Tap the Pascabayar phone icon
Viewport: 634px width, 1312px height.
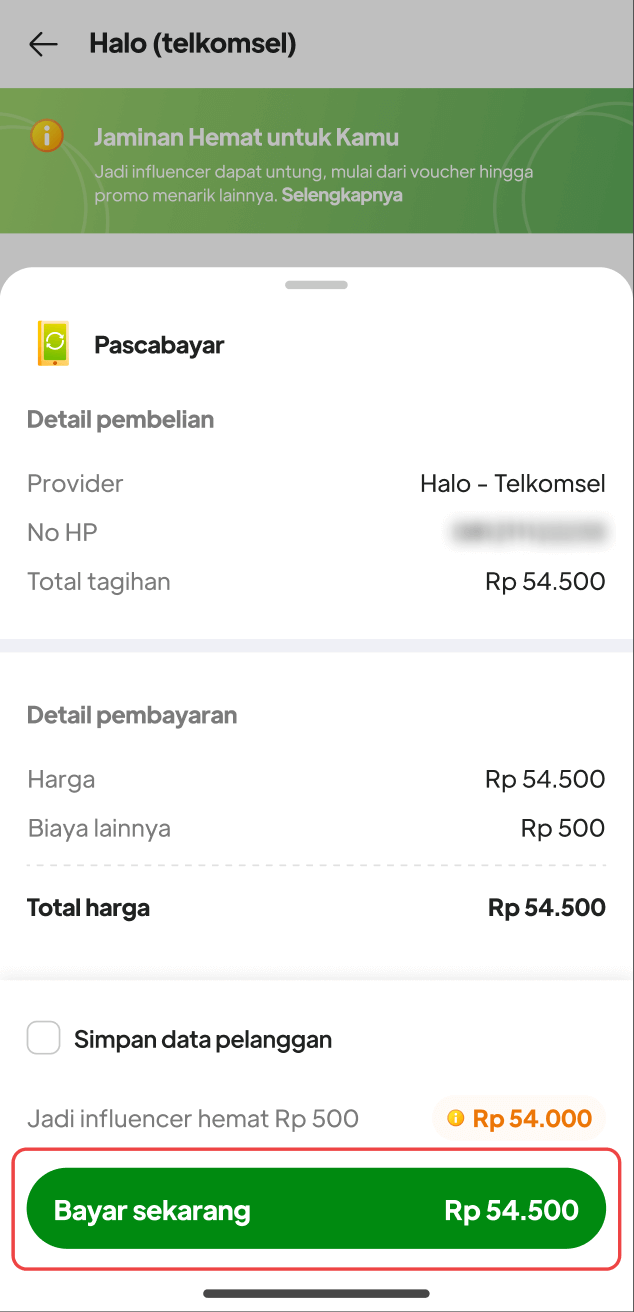[54, 344]
